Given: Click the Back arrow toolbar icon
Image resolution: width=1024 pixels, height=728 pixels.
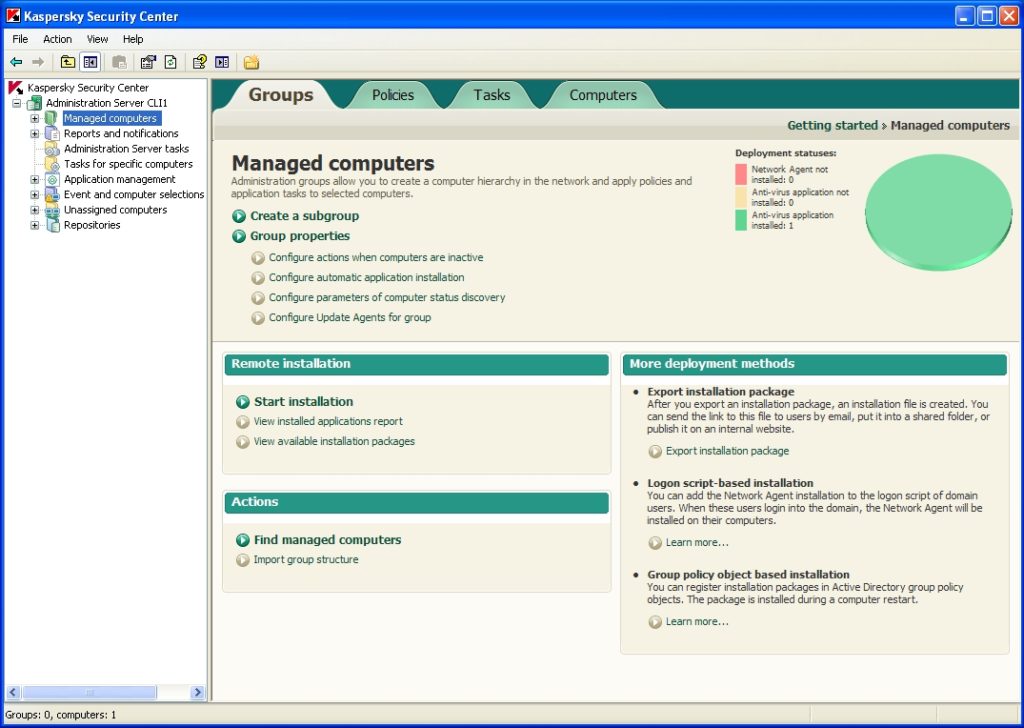Looking at the screenshot, I should (x=16, y=62).
